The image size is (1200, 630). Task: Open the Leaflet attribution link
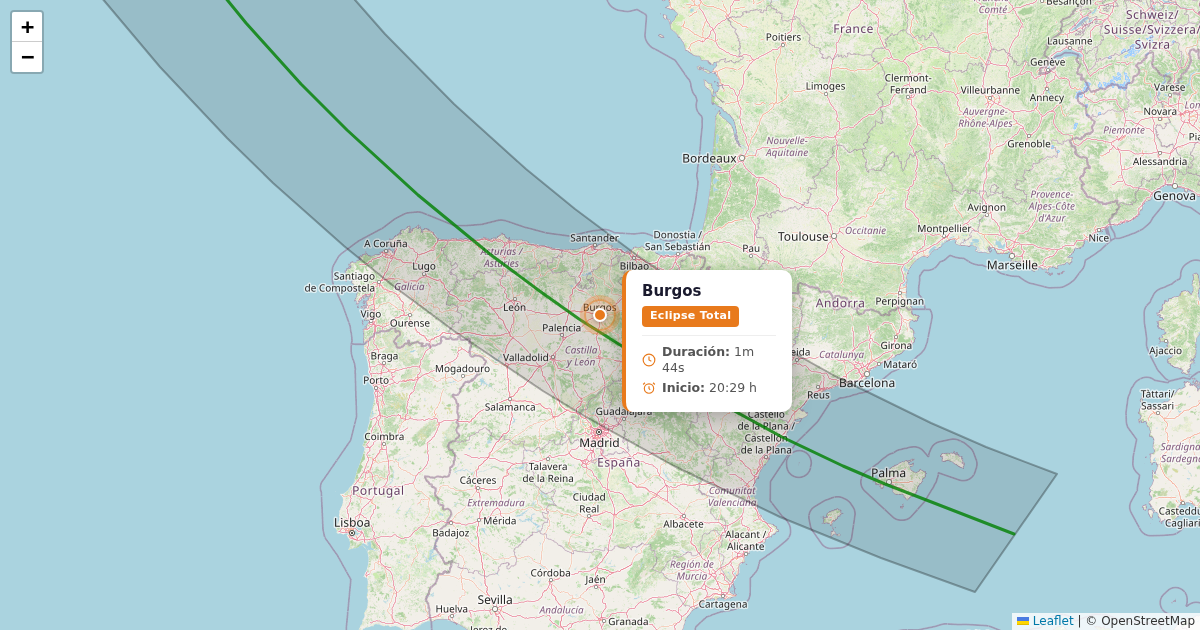(x=1045, y=621)
